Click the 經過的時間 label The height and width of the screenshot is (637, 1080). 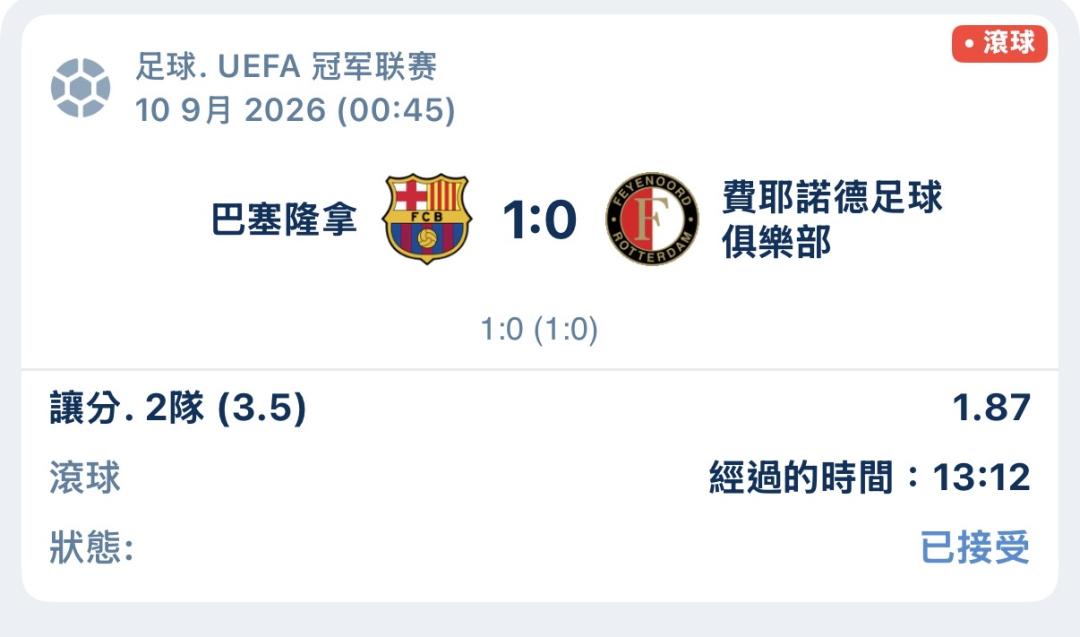801,477
